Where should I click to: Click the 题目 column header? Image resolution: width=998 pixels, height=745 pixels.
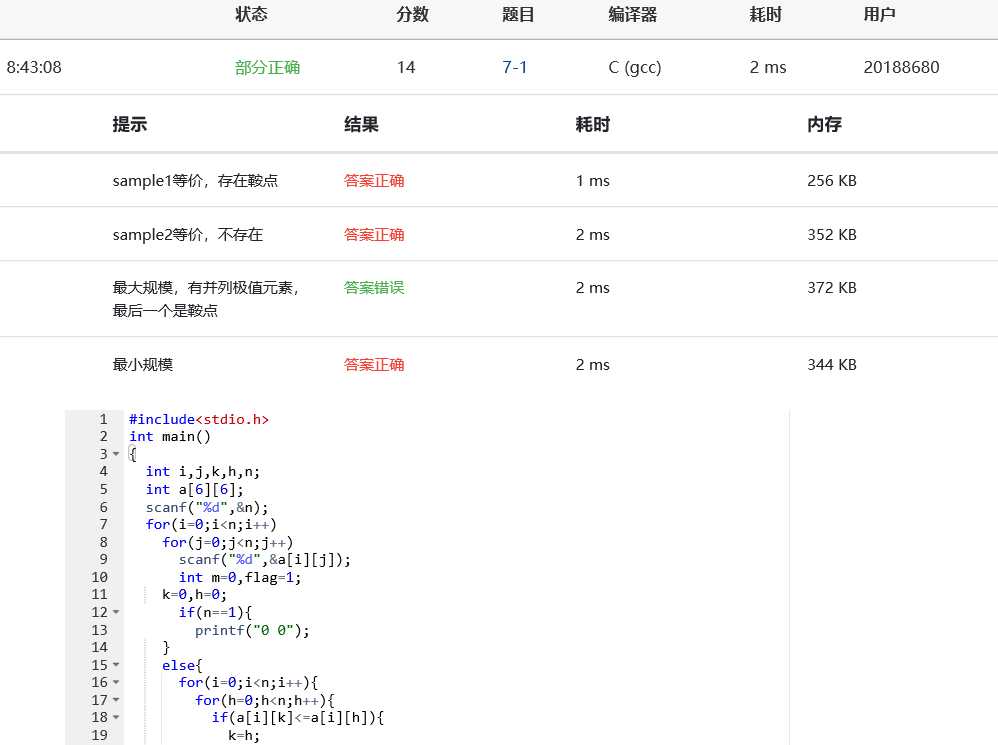point(518,14)
